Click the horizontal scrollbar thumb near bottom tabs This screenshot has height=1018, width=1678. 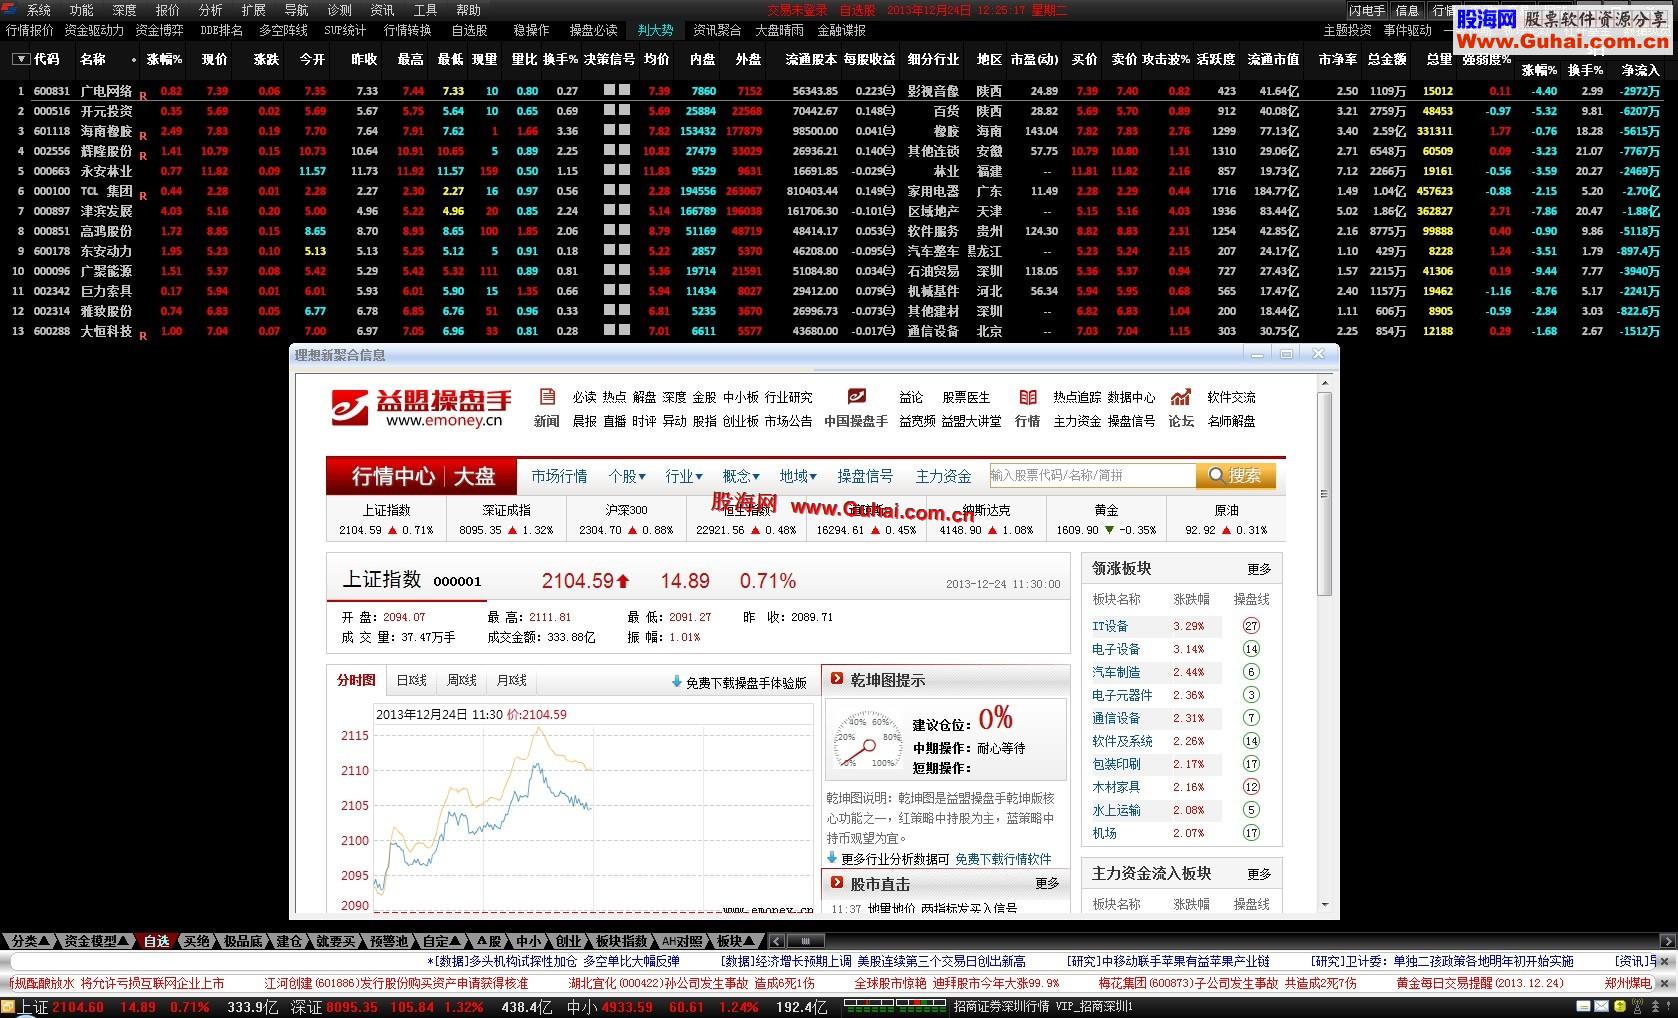click(806, 941)
